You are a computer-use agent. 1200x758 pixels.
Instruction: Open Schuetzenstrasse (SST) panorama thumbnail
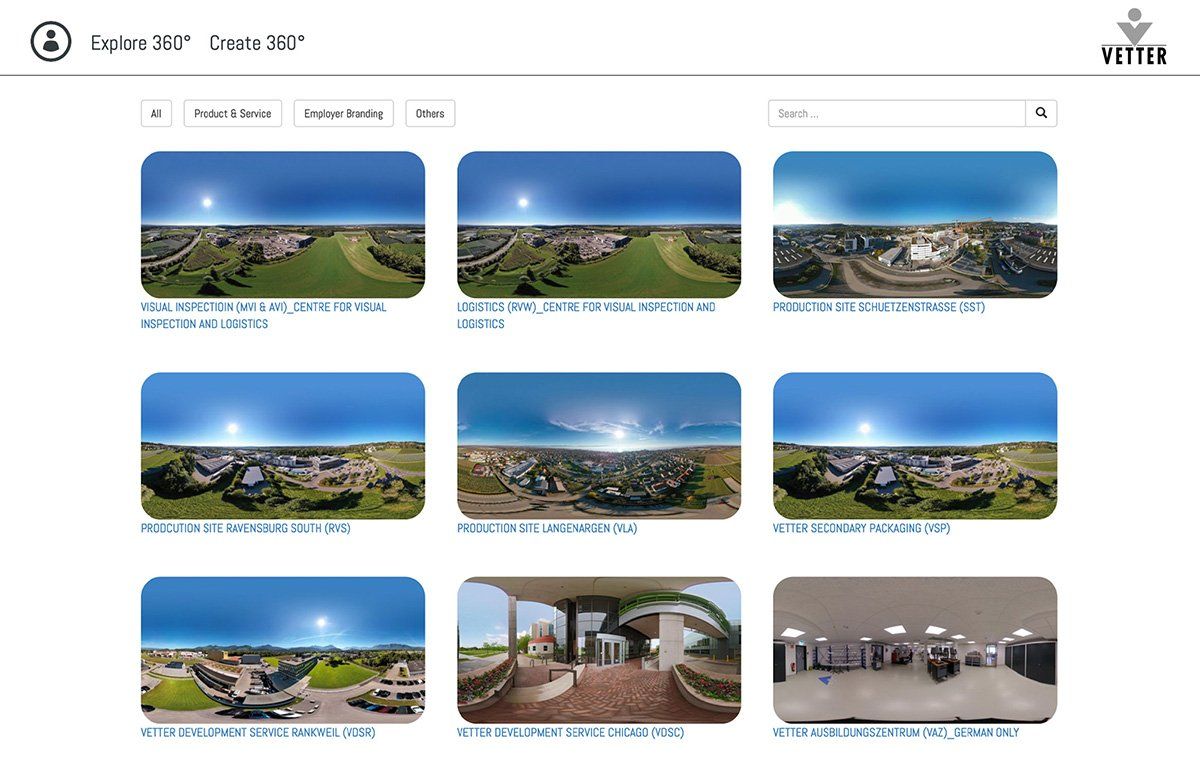pyautogui.click(x=915, y=224)
